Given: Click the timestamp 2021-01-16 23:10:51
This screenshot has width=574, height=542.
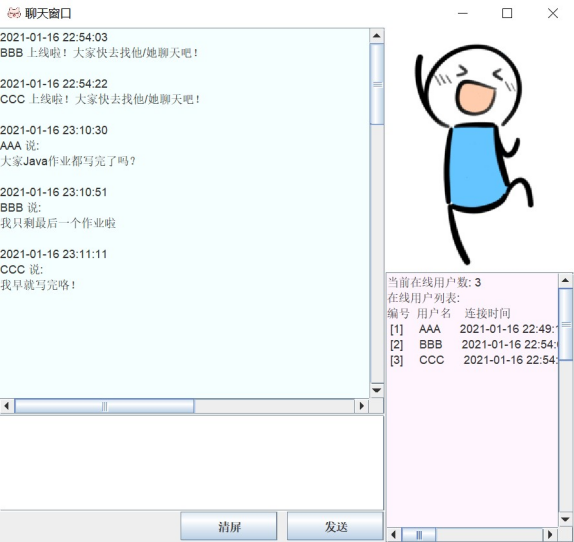Looking at the screenshot, I should click(x=53, y=192).
